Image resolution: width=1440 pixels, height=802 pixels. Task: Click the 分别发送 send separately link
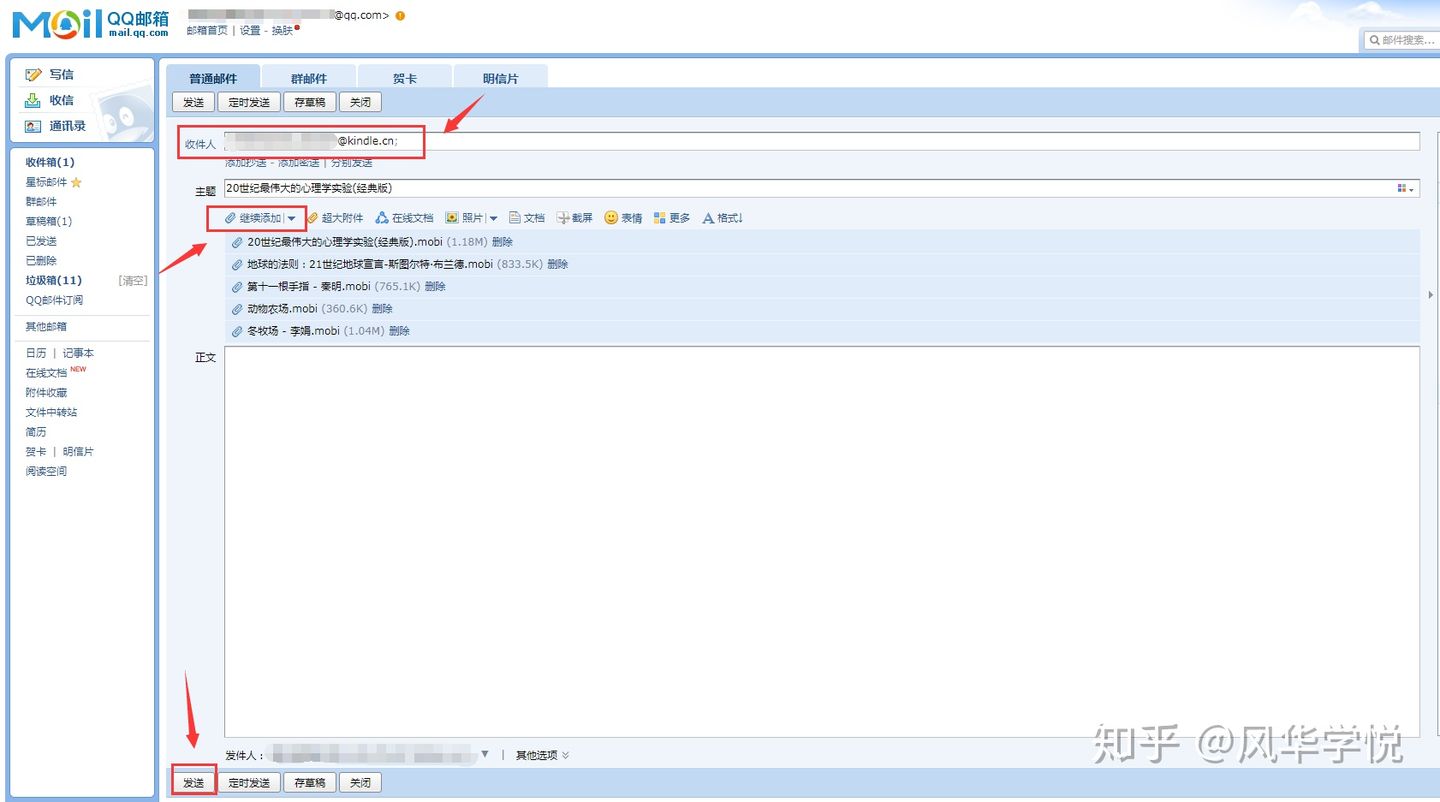[352, 162]
